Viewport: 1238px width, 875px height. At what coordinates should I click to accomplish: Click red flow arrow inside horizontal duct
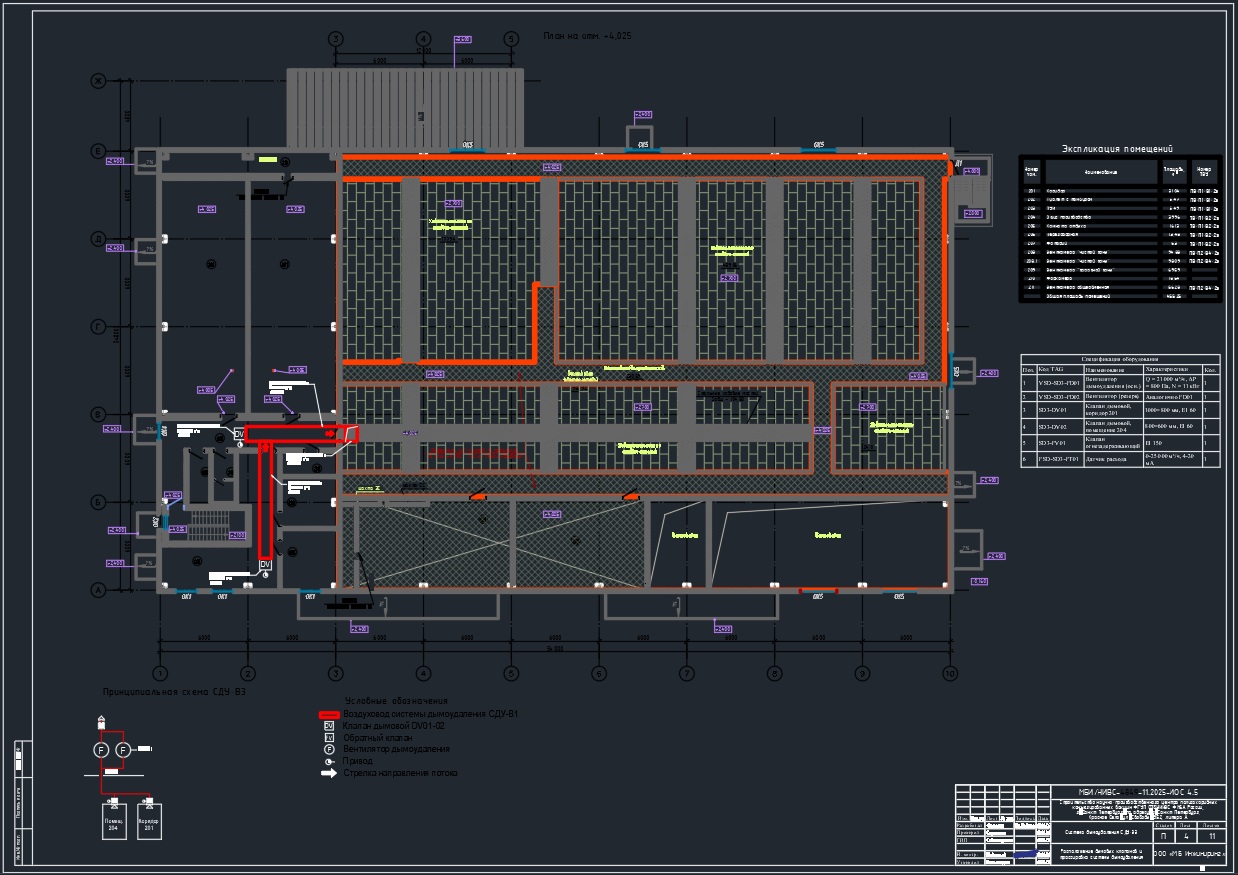click(x=330, y=434)
